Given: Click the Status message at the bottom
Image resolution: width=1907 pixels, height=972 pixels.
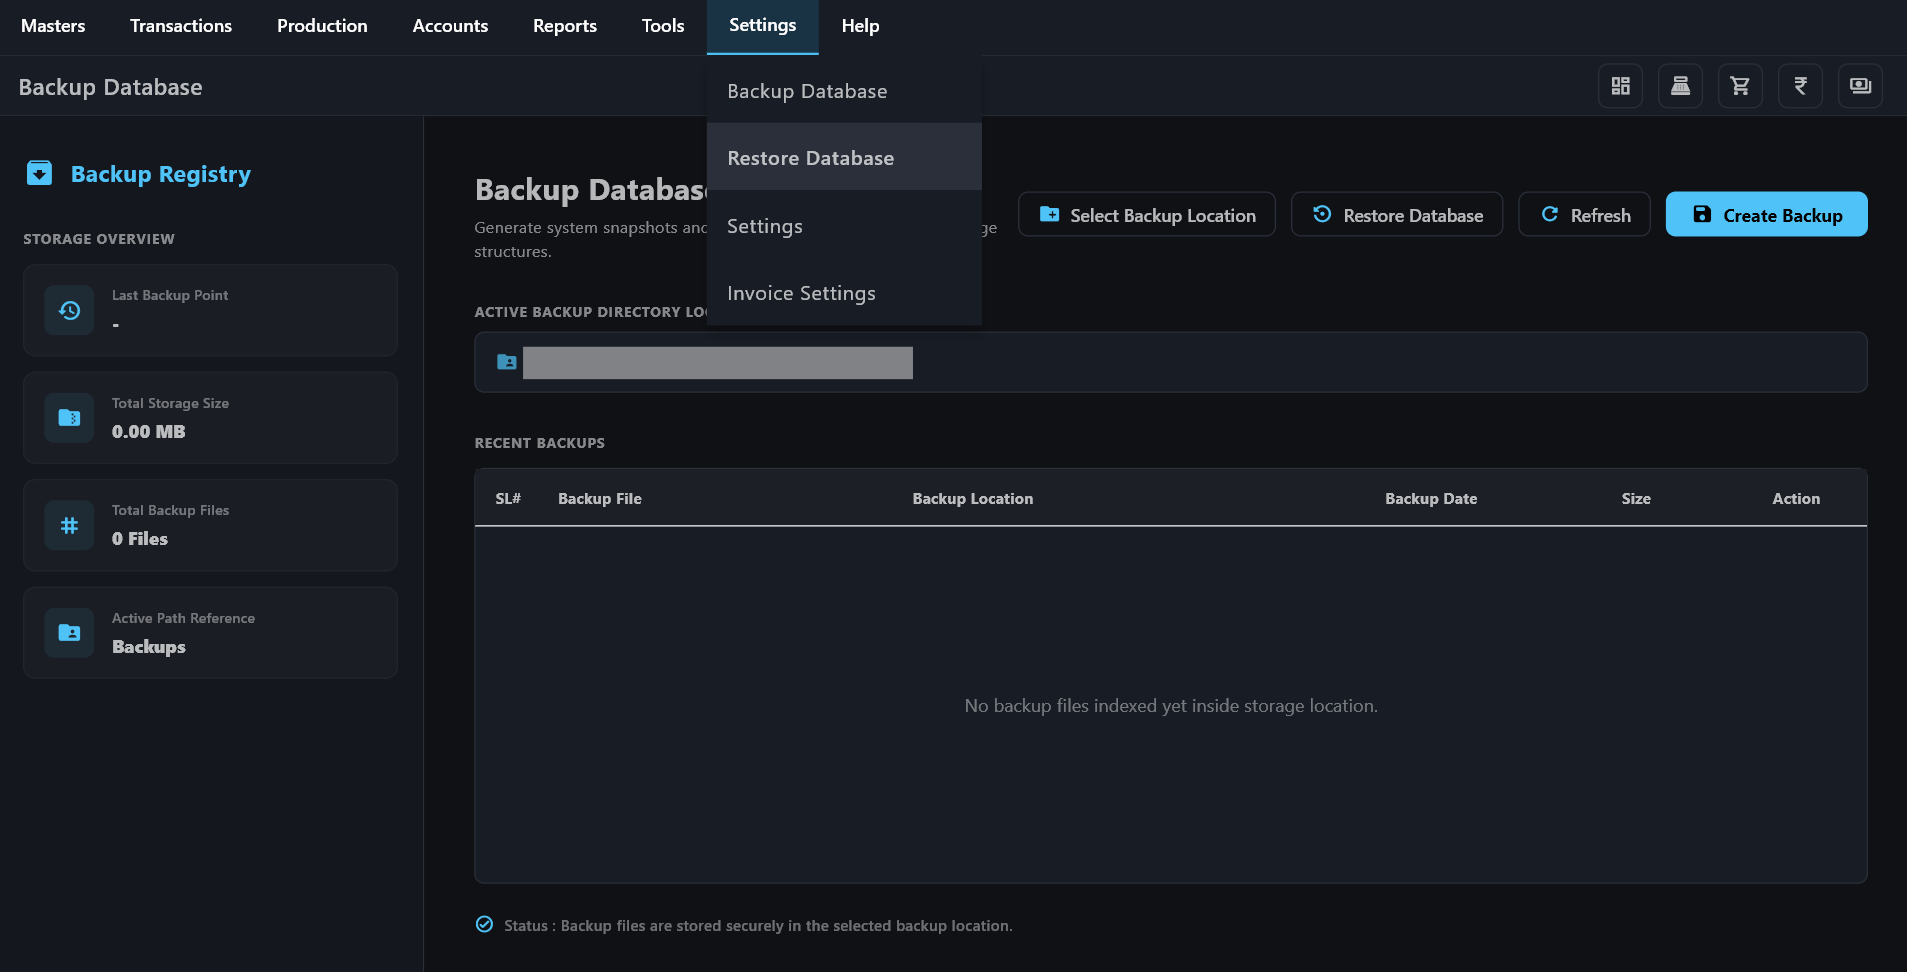Looking at the screenshot, I should pos(758,926).
